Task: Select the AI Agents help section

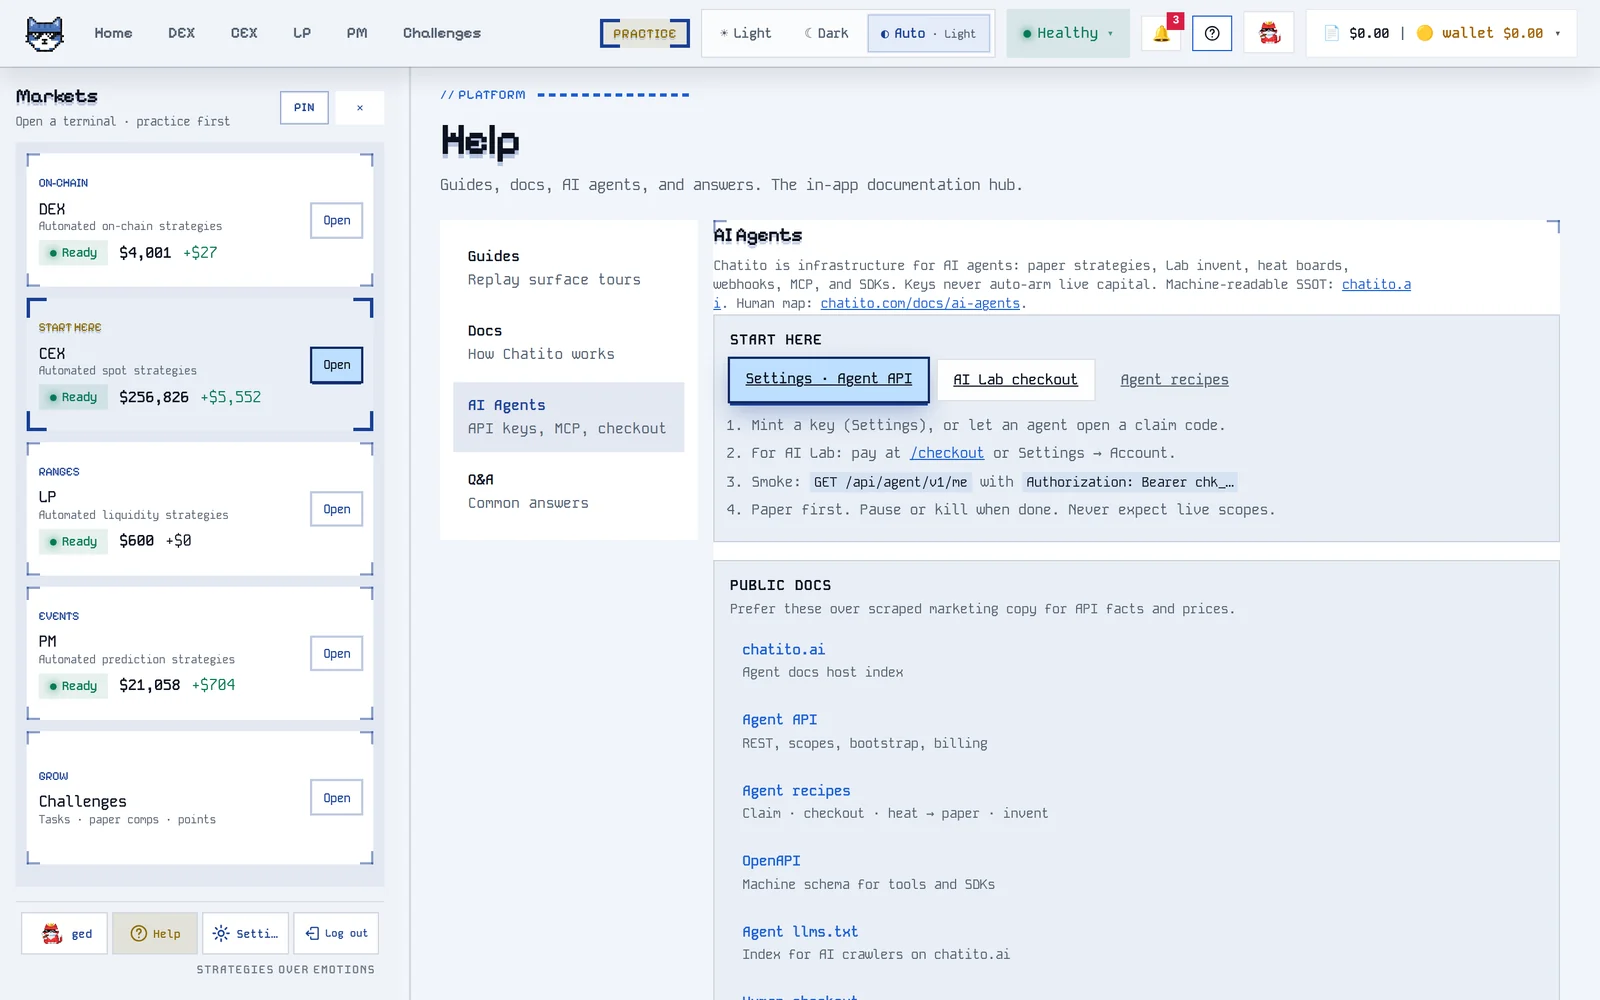Action: coord(569,417)
